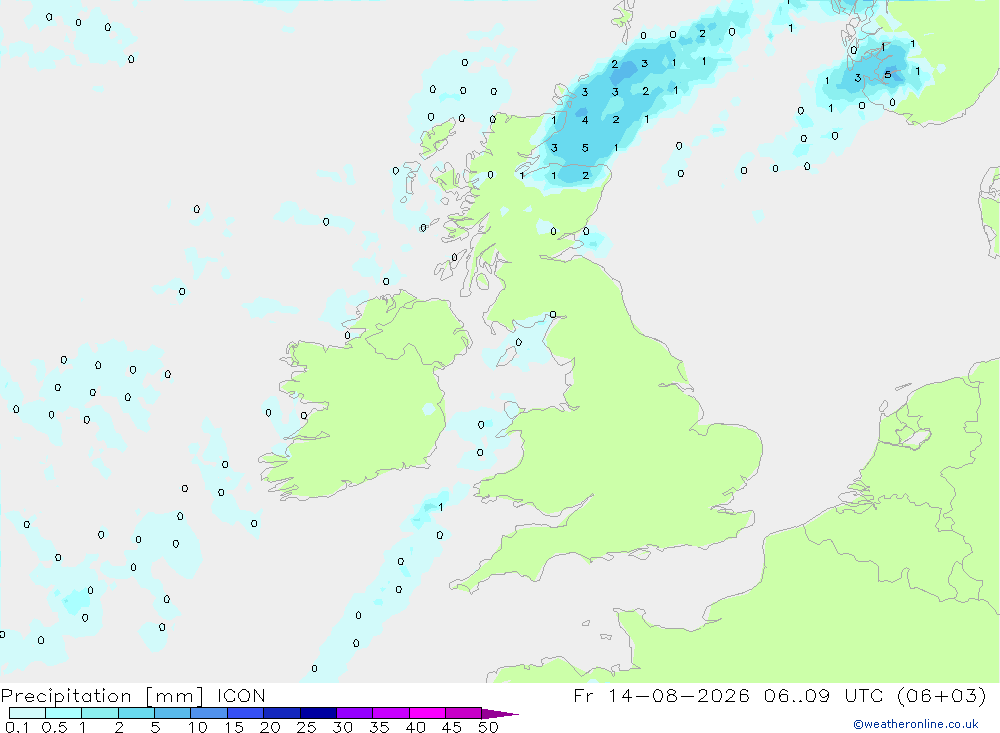Viewport: 1000px width, 733px height.
Task: Select the 35–40 mm purple legend swatch
Action: coord(391,713)
